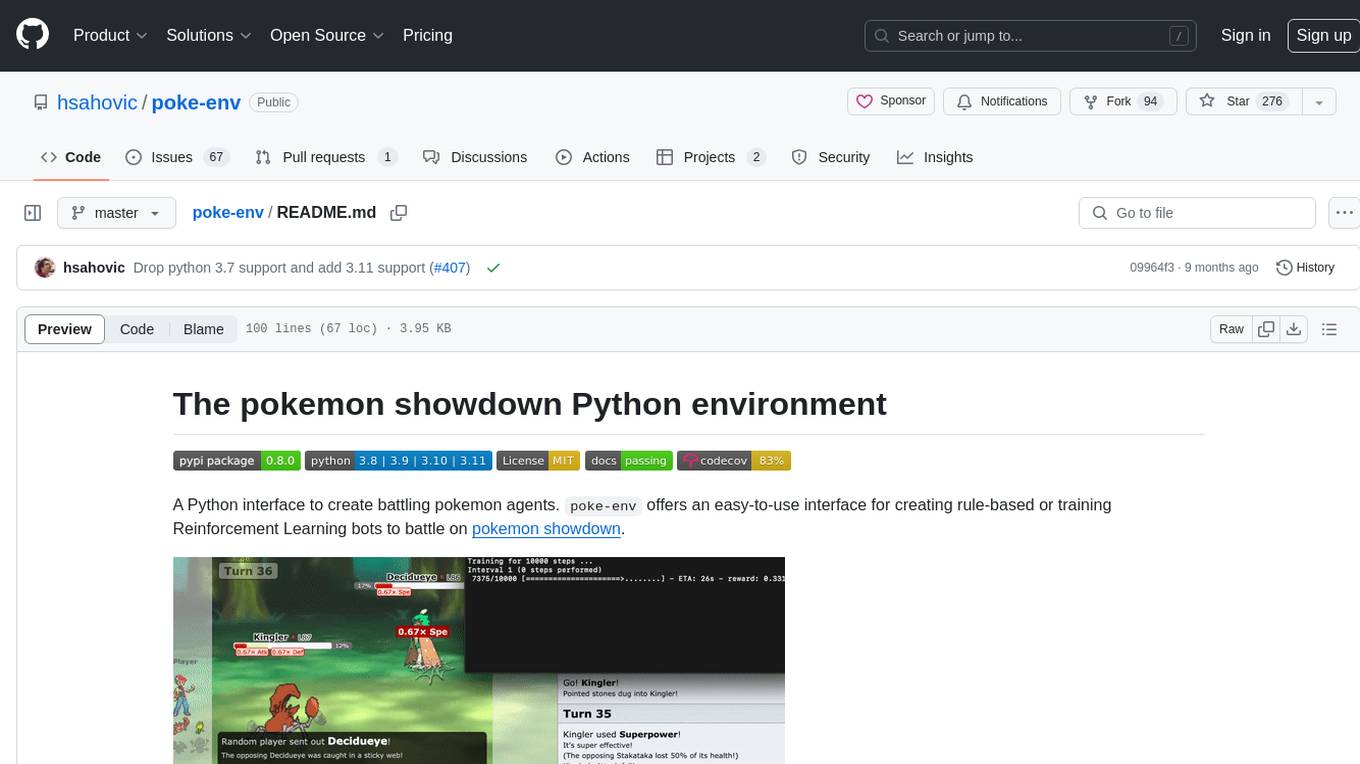Image resolution: width=1360 pixels, height=764 pixels.
Task: Switch to the Security tab
Action: [x=831, y=157]
